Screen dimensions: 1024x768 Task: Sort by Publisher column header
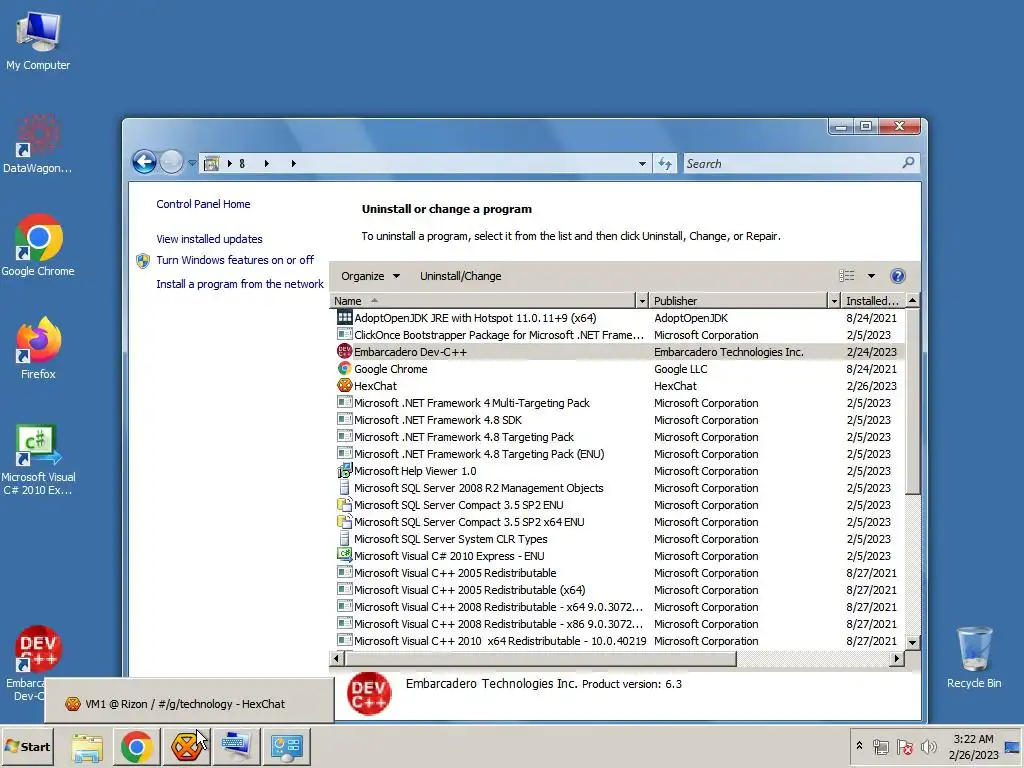pyautogui.click(x=738, y=300)
